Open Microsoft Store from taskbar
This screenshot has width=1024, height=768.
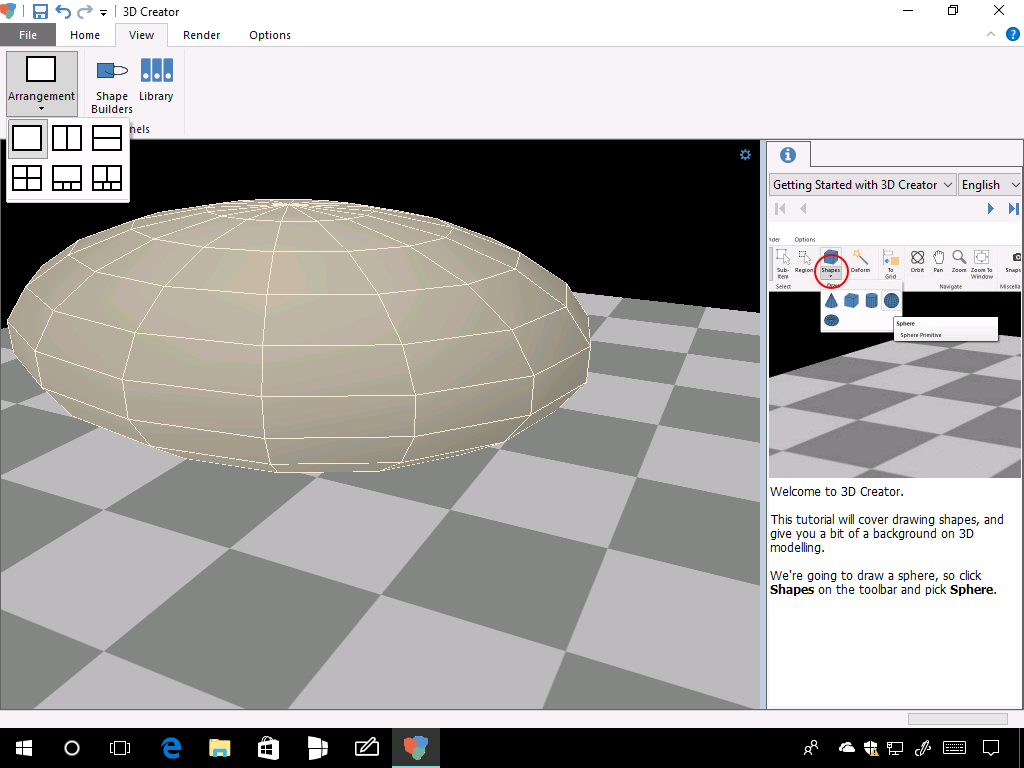[x=268, y=748]
